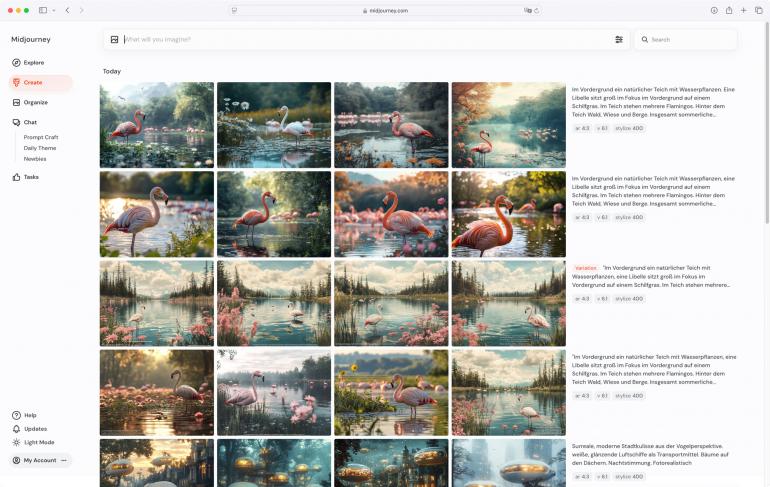This screenshot has height=487, width=770.
Task: Open the prompt settings sliders icon
Action: click(619, 39)
